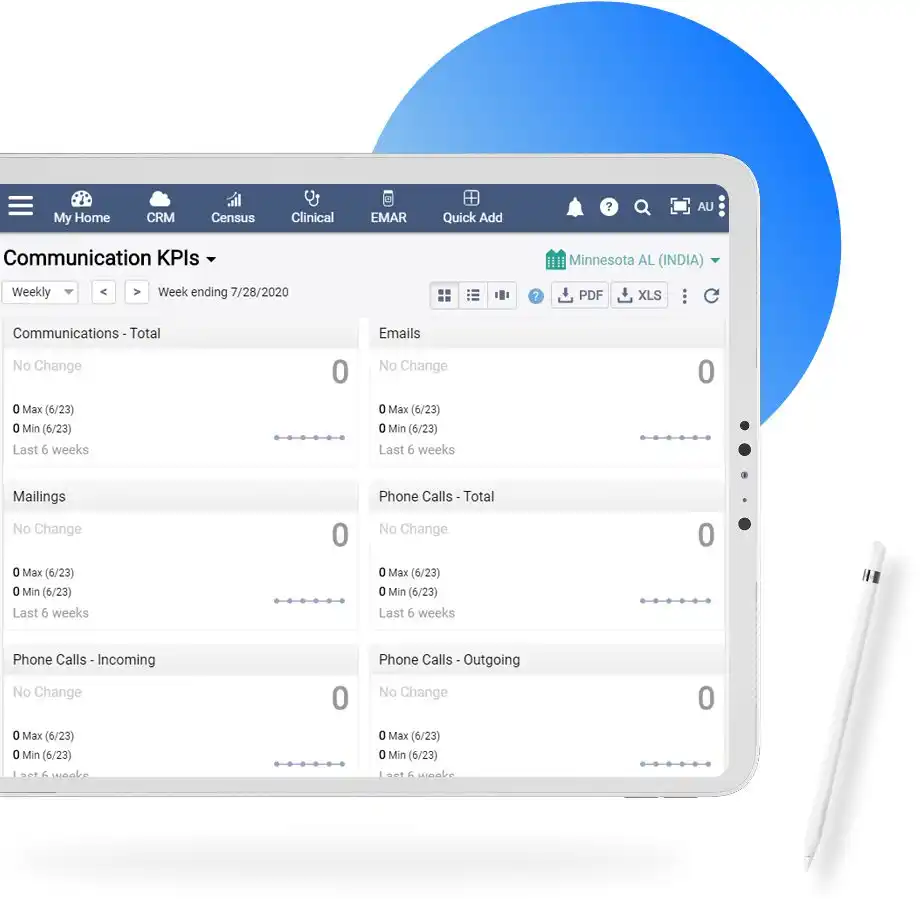Screen dimensions: 920x899
Task: Click the blue help icon beside PDF
Action: 535,296
